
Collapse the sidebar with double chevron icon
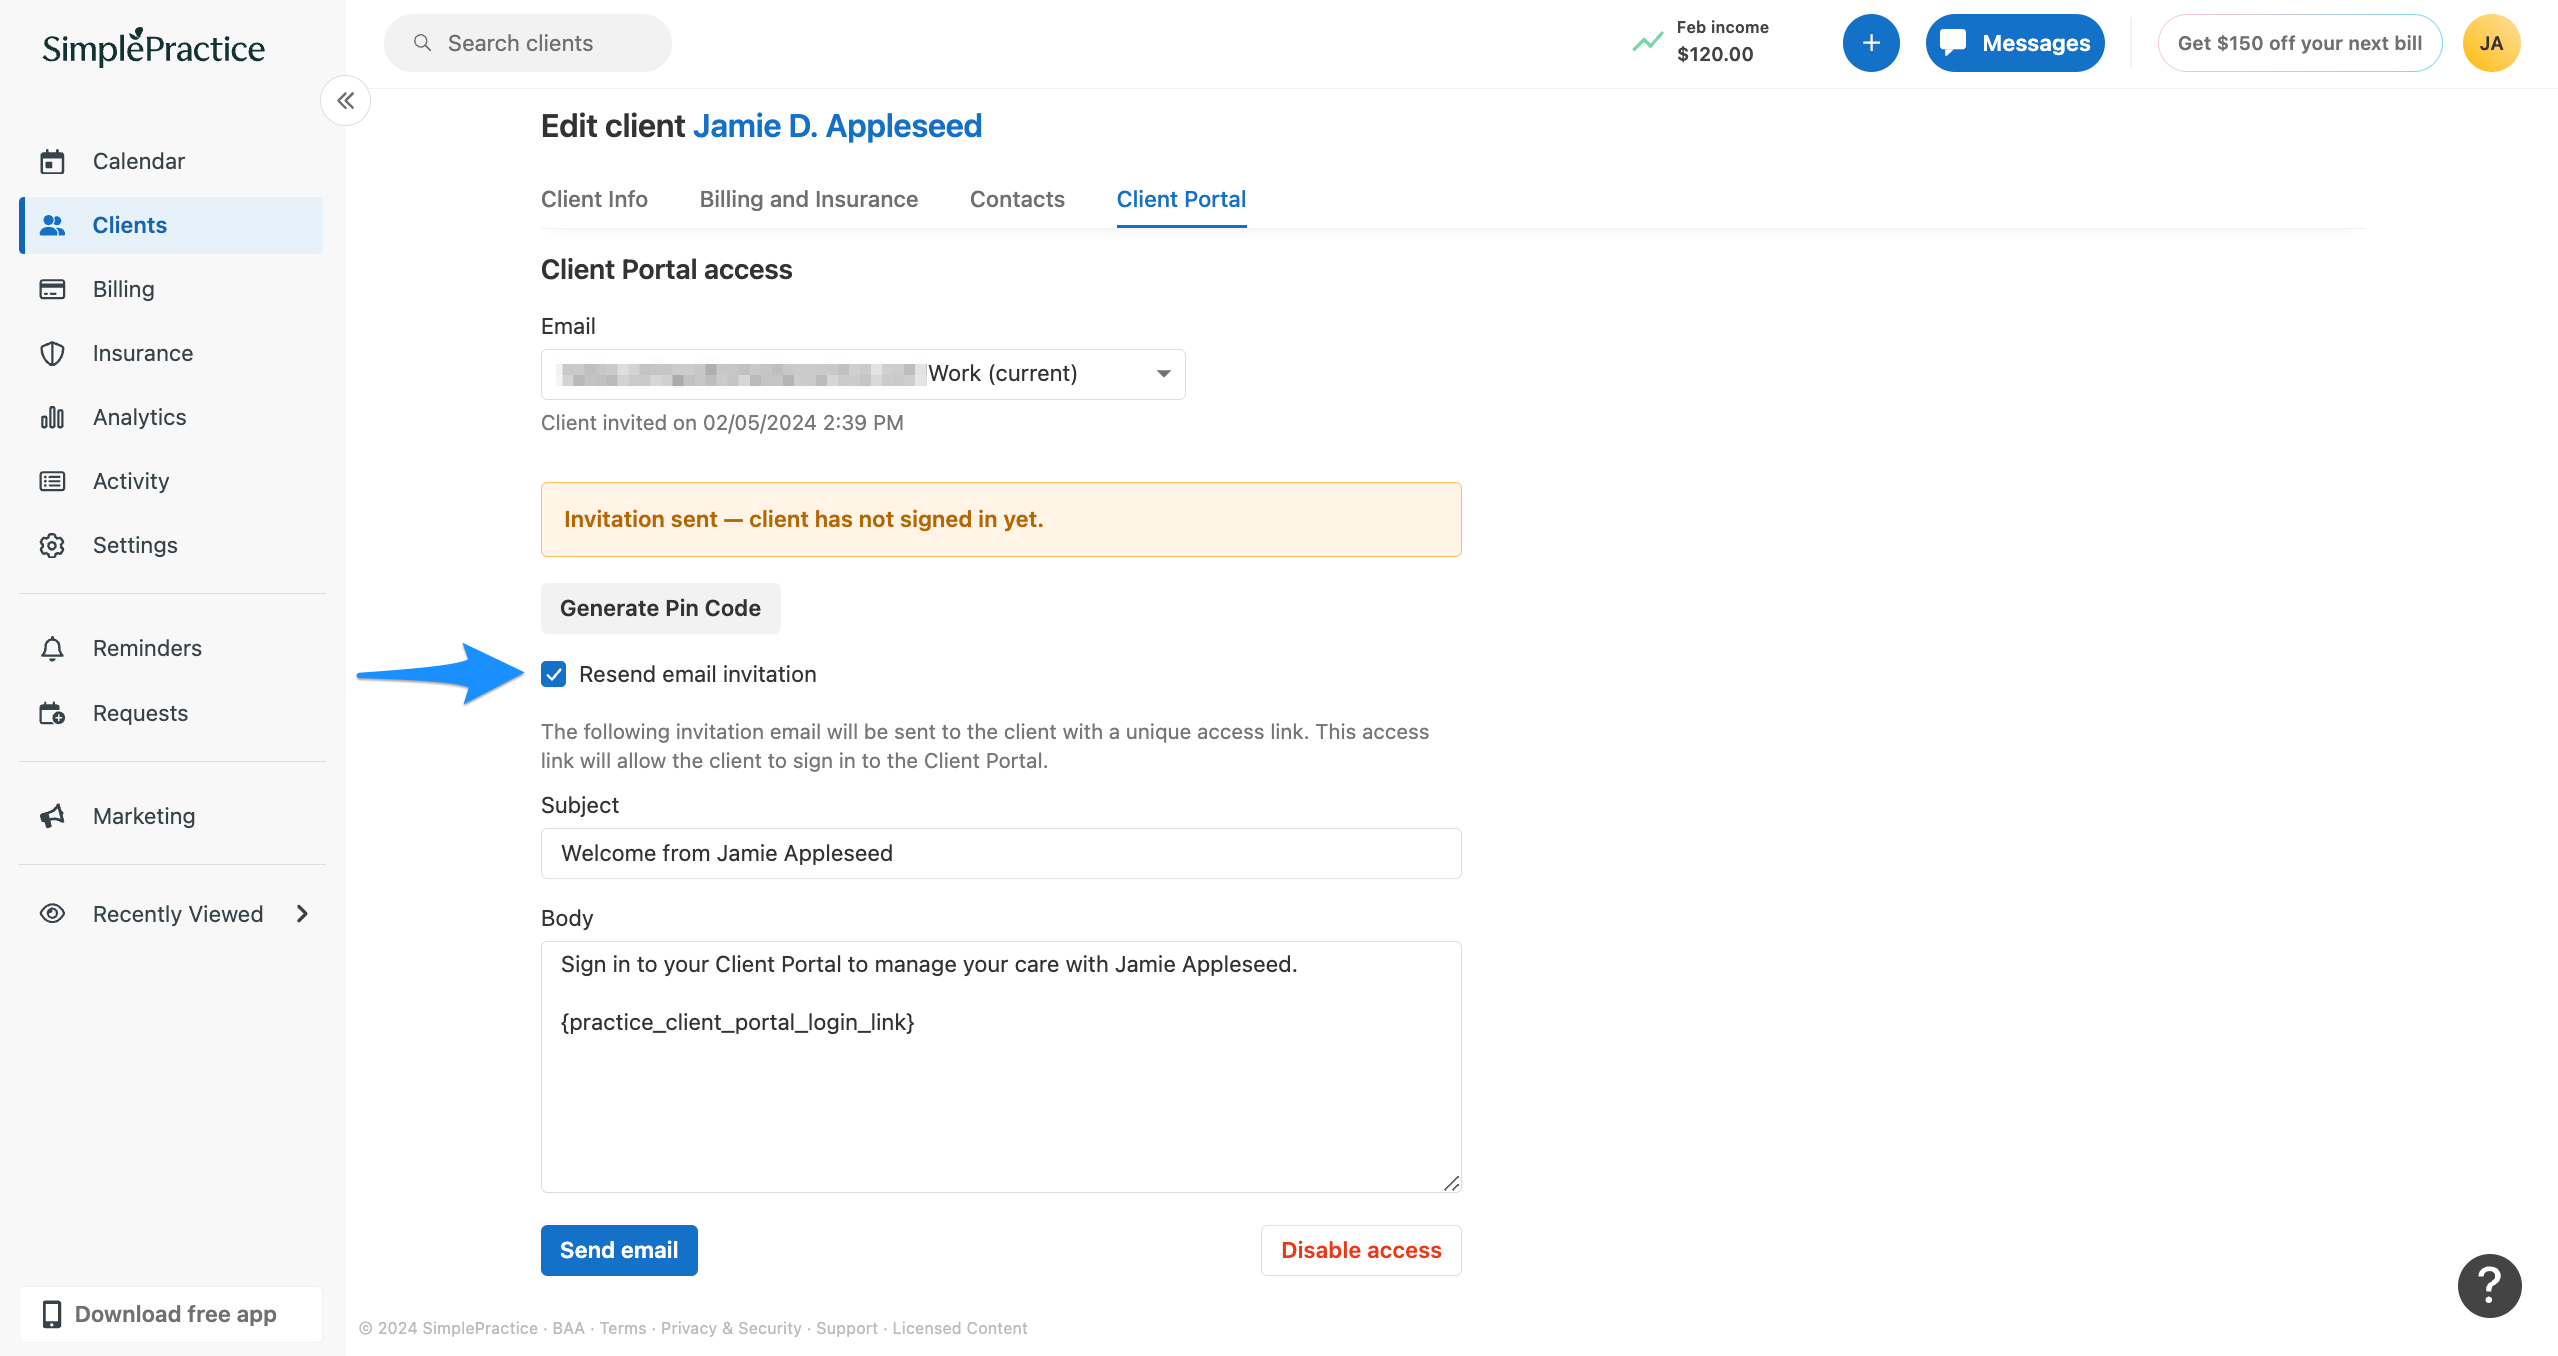click(x=346, y=101)
